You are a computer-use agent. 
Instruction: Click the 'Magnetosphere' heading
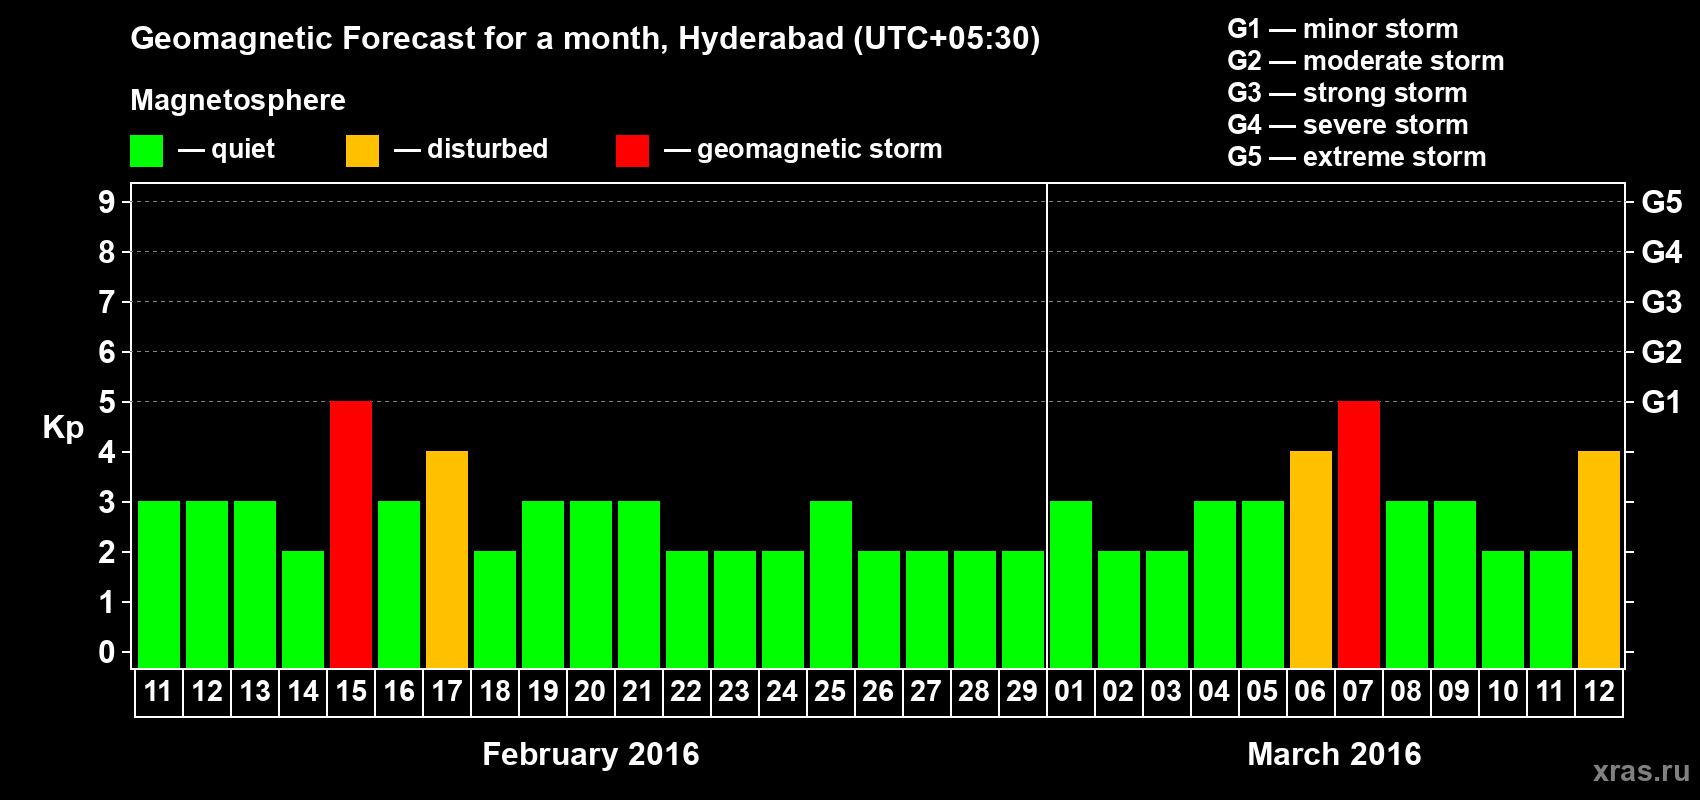(238, 101)
